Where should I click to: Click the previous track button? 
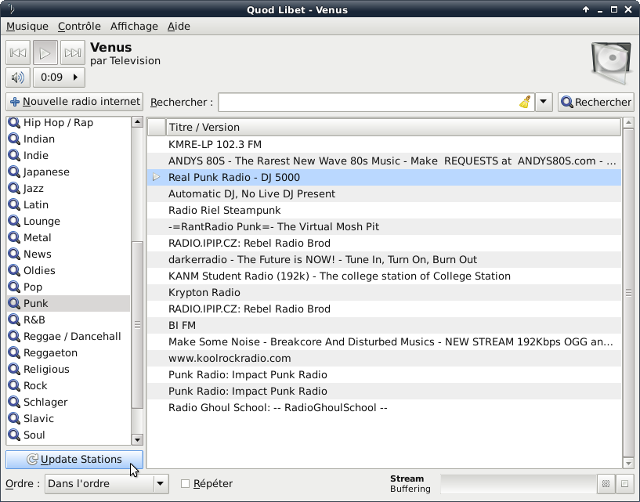point(18,53)
